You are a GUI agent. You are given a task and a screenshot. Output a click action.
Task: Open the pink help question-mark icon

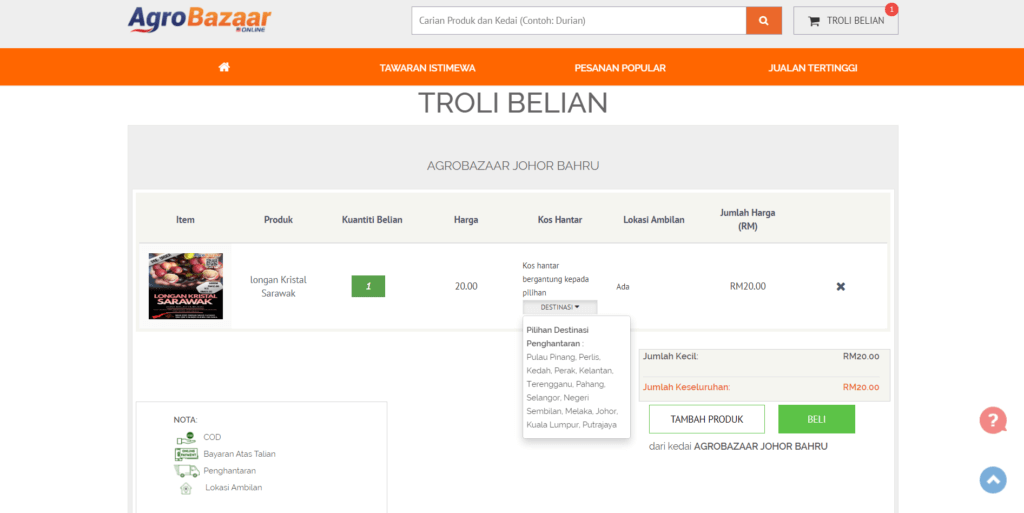pyautogui.click(x=993, y=420)
